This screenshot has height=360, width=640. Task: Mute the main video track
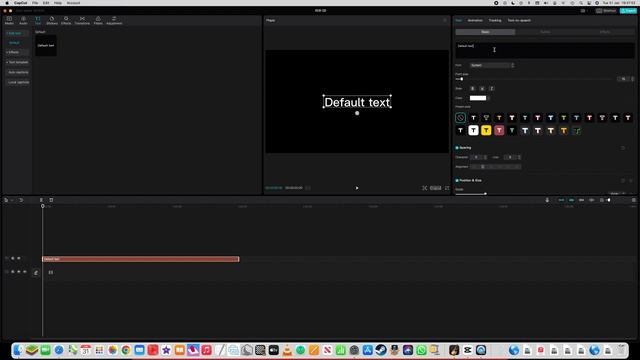(25, 272)
